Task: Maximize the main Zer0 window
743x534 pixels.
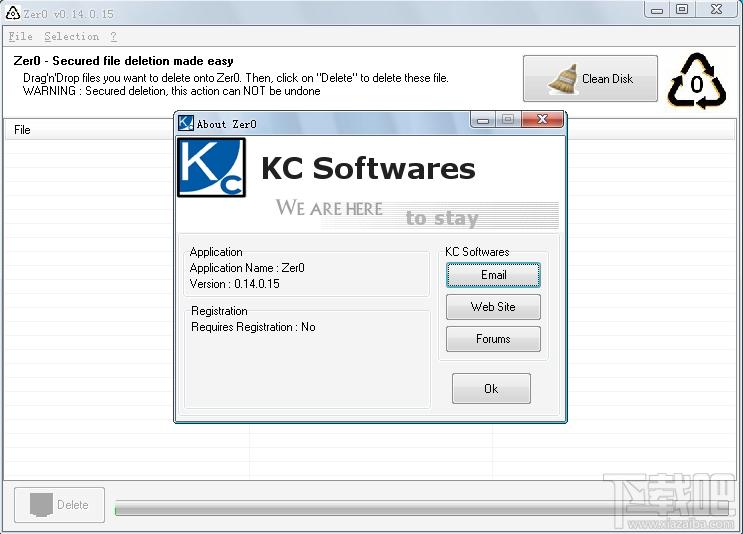Action: (682, 9)
